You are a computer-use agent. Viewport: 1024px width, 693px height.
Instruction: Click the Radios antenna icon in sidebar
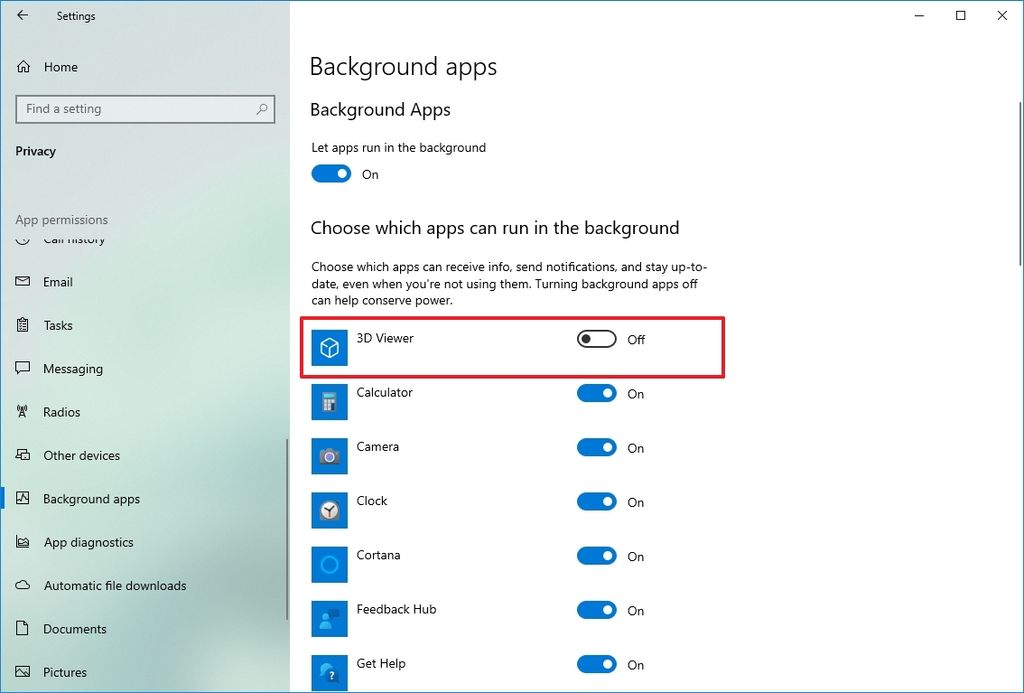(x=24, y=411)
